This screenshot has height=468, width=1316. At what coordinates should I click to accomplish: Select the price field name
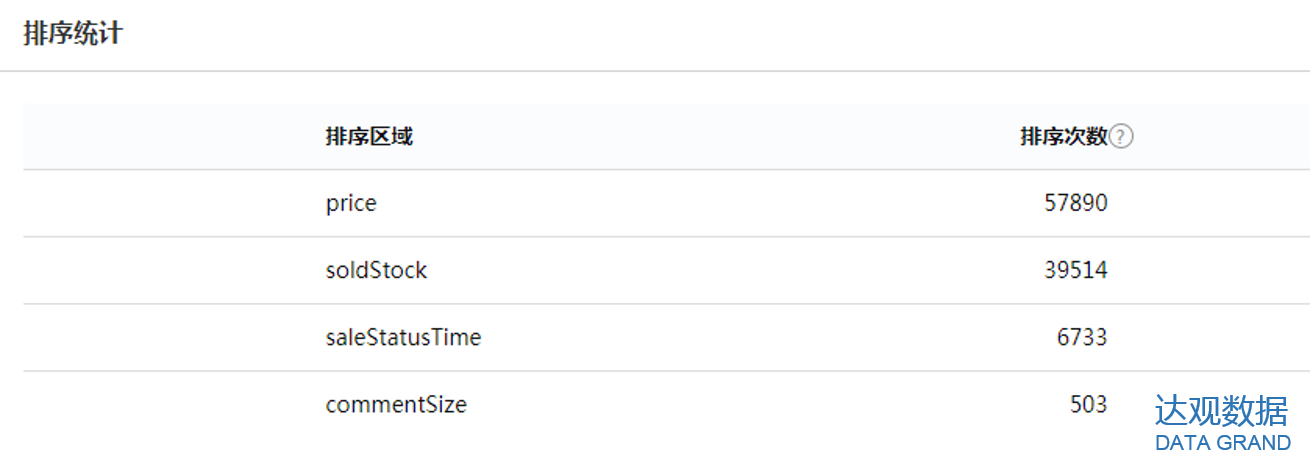click(x=351, y=204)
